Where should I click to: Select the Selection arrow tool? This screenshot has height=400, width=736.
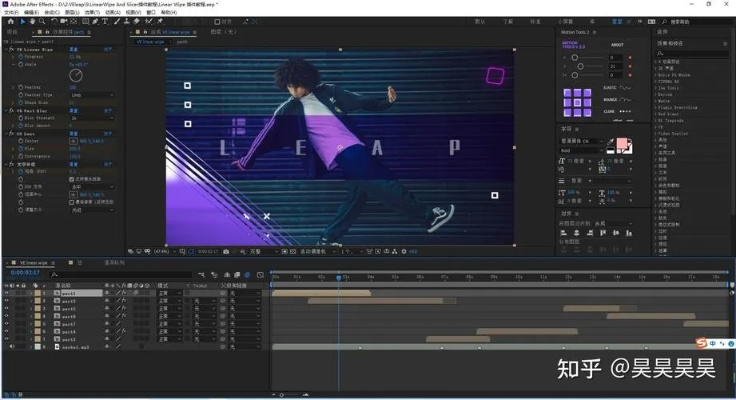[x=23, y=21]
